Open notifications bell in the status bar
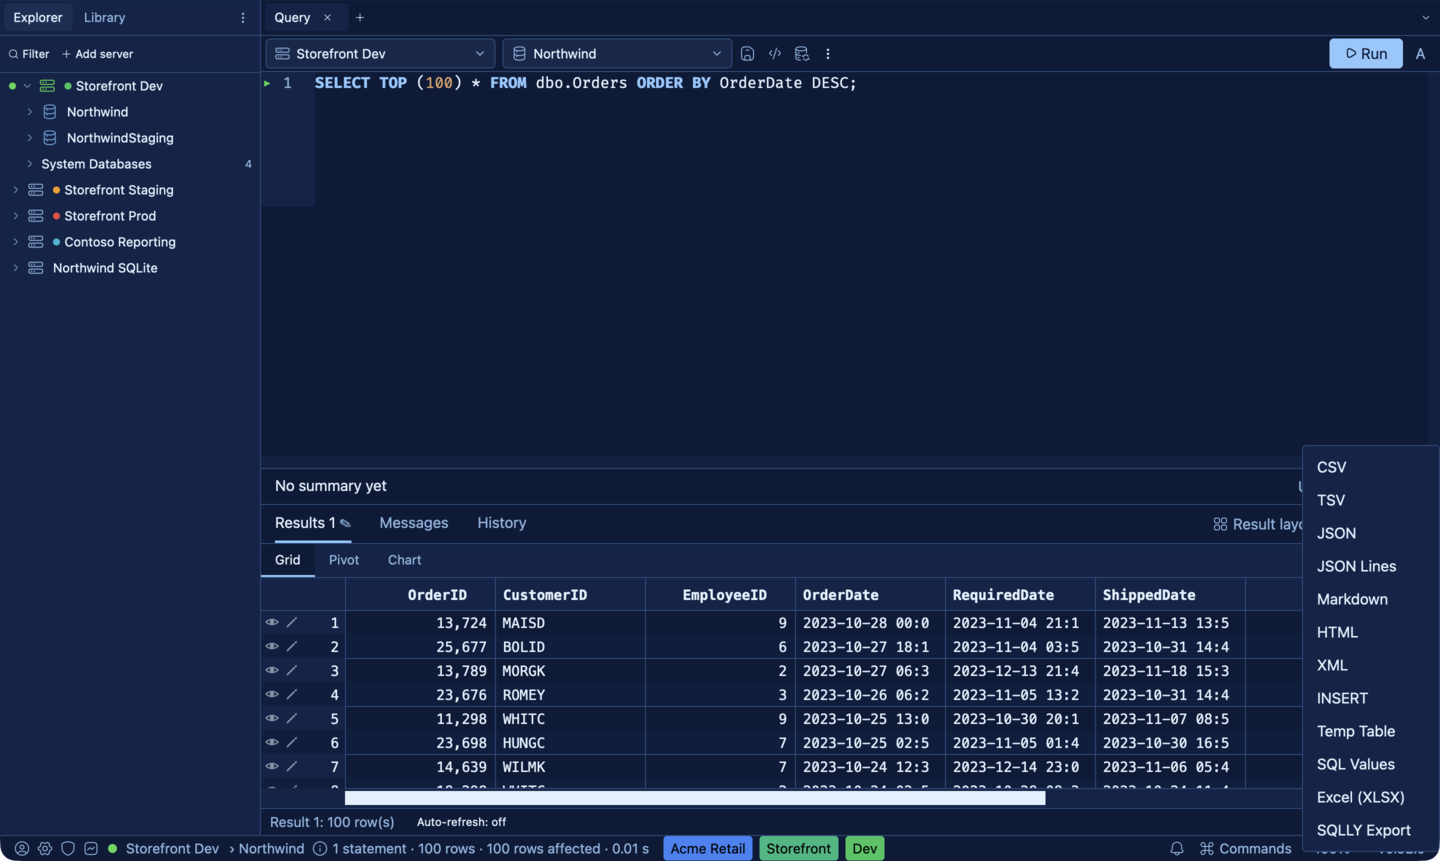 [x=1177, y=849]
